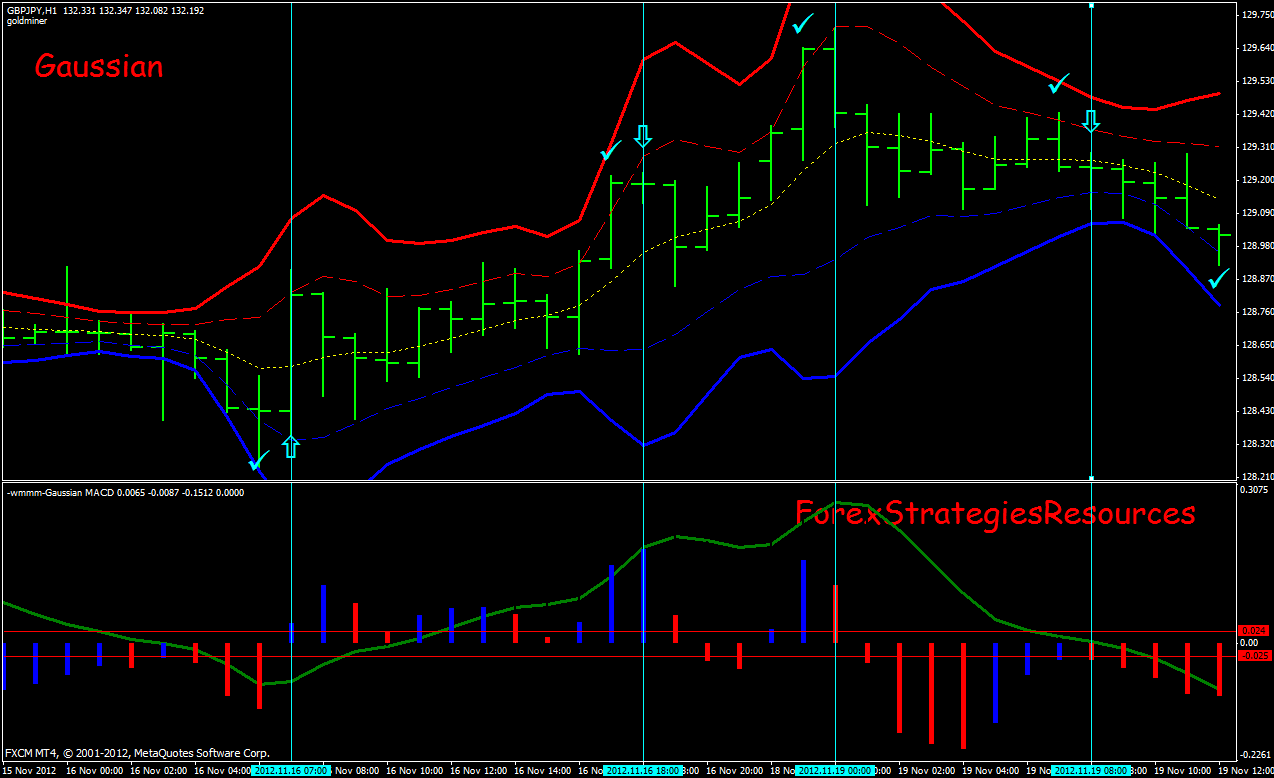Image resolution: width=1274 pixels, height=778 pixels.
Task: Click the 19 Nov 04:00 time label
Action: [990, 771]
